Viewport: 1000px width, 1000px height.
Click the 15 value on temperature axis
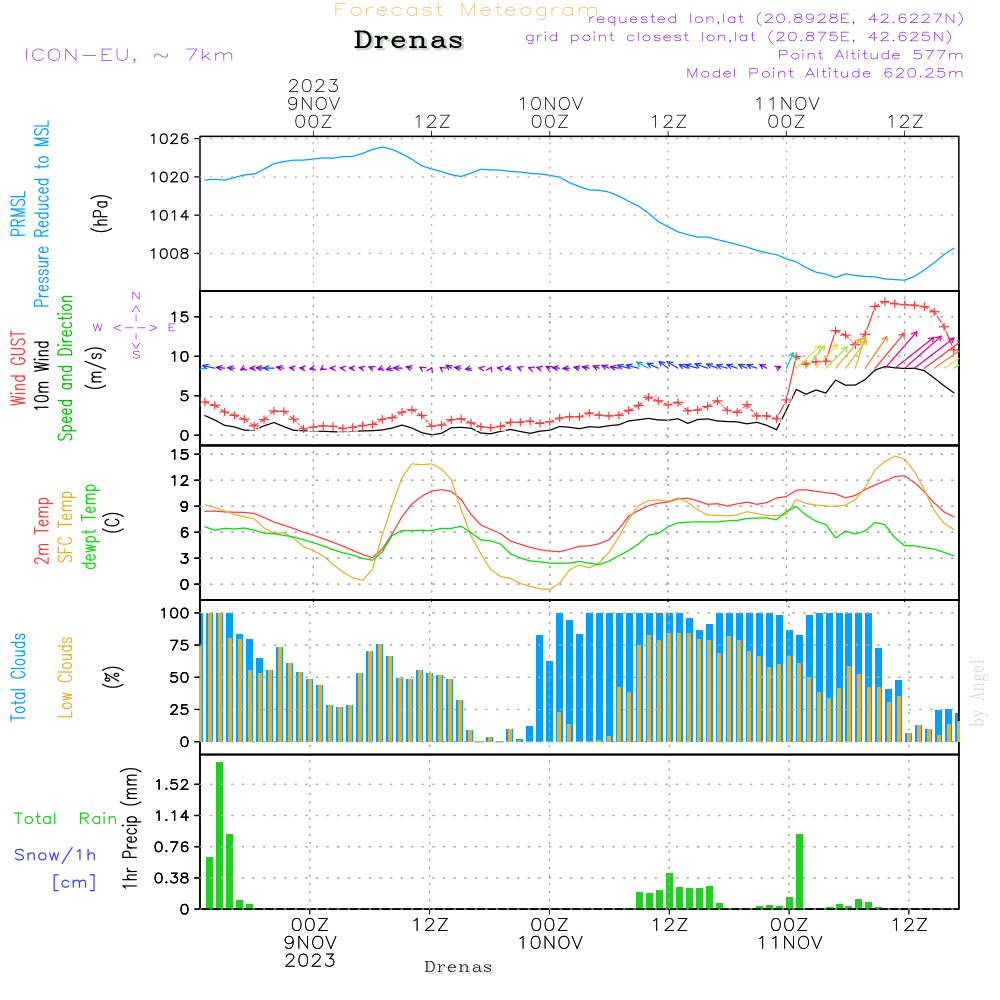coord(180,455)
